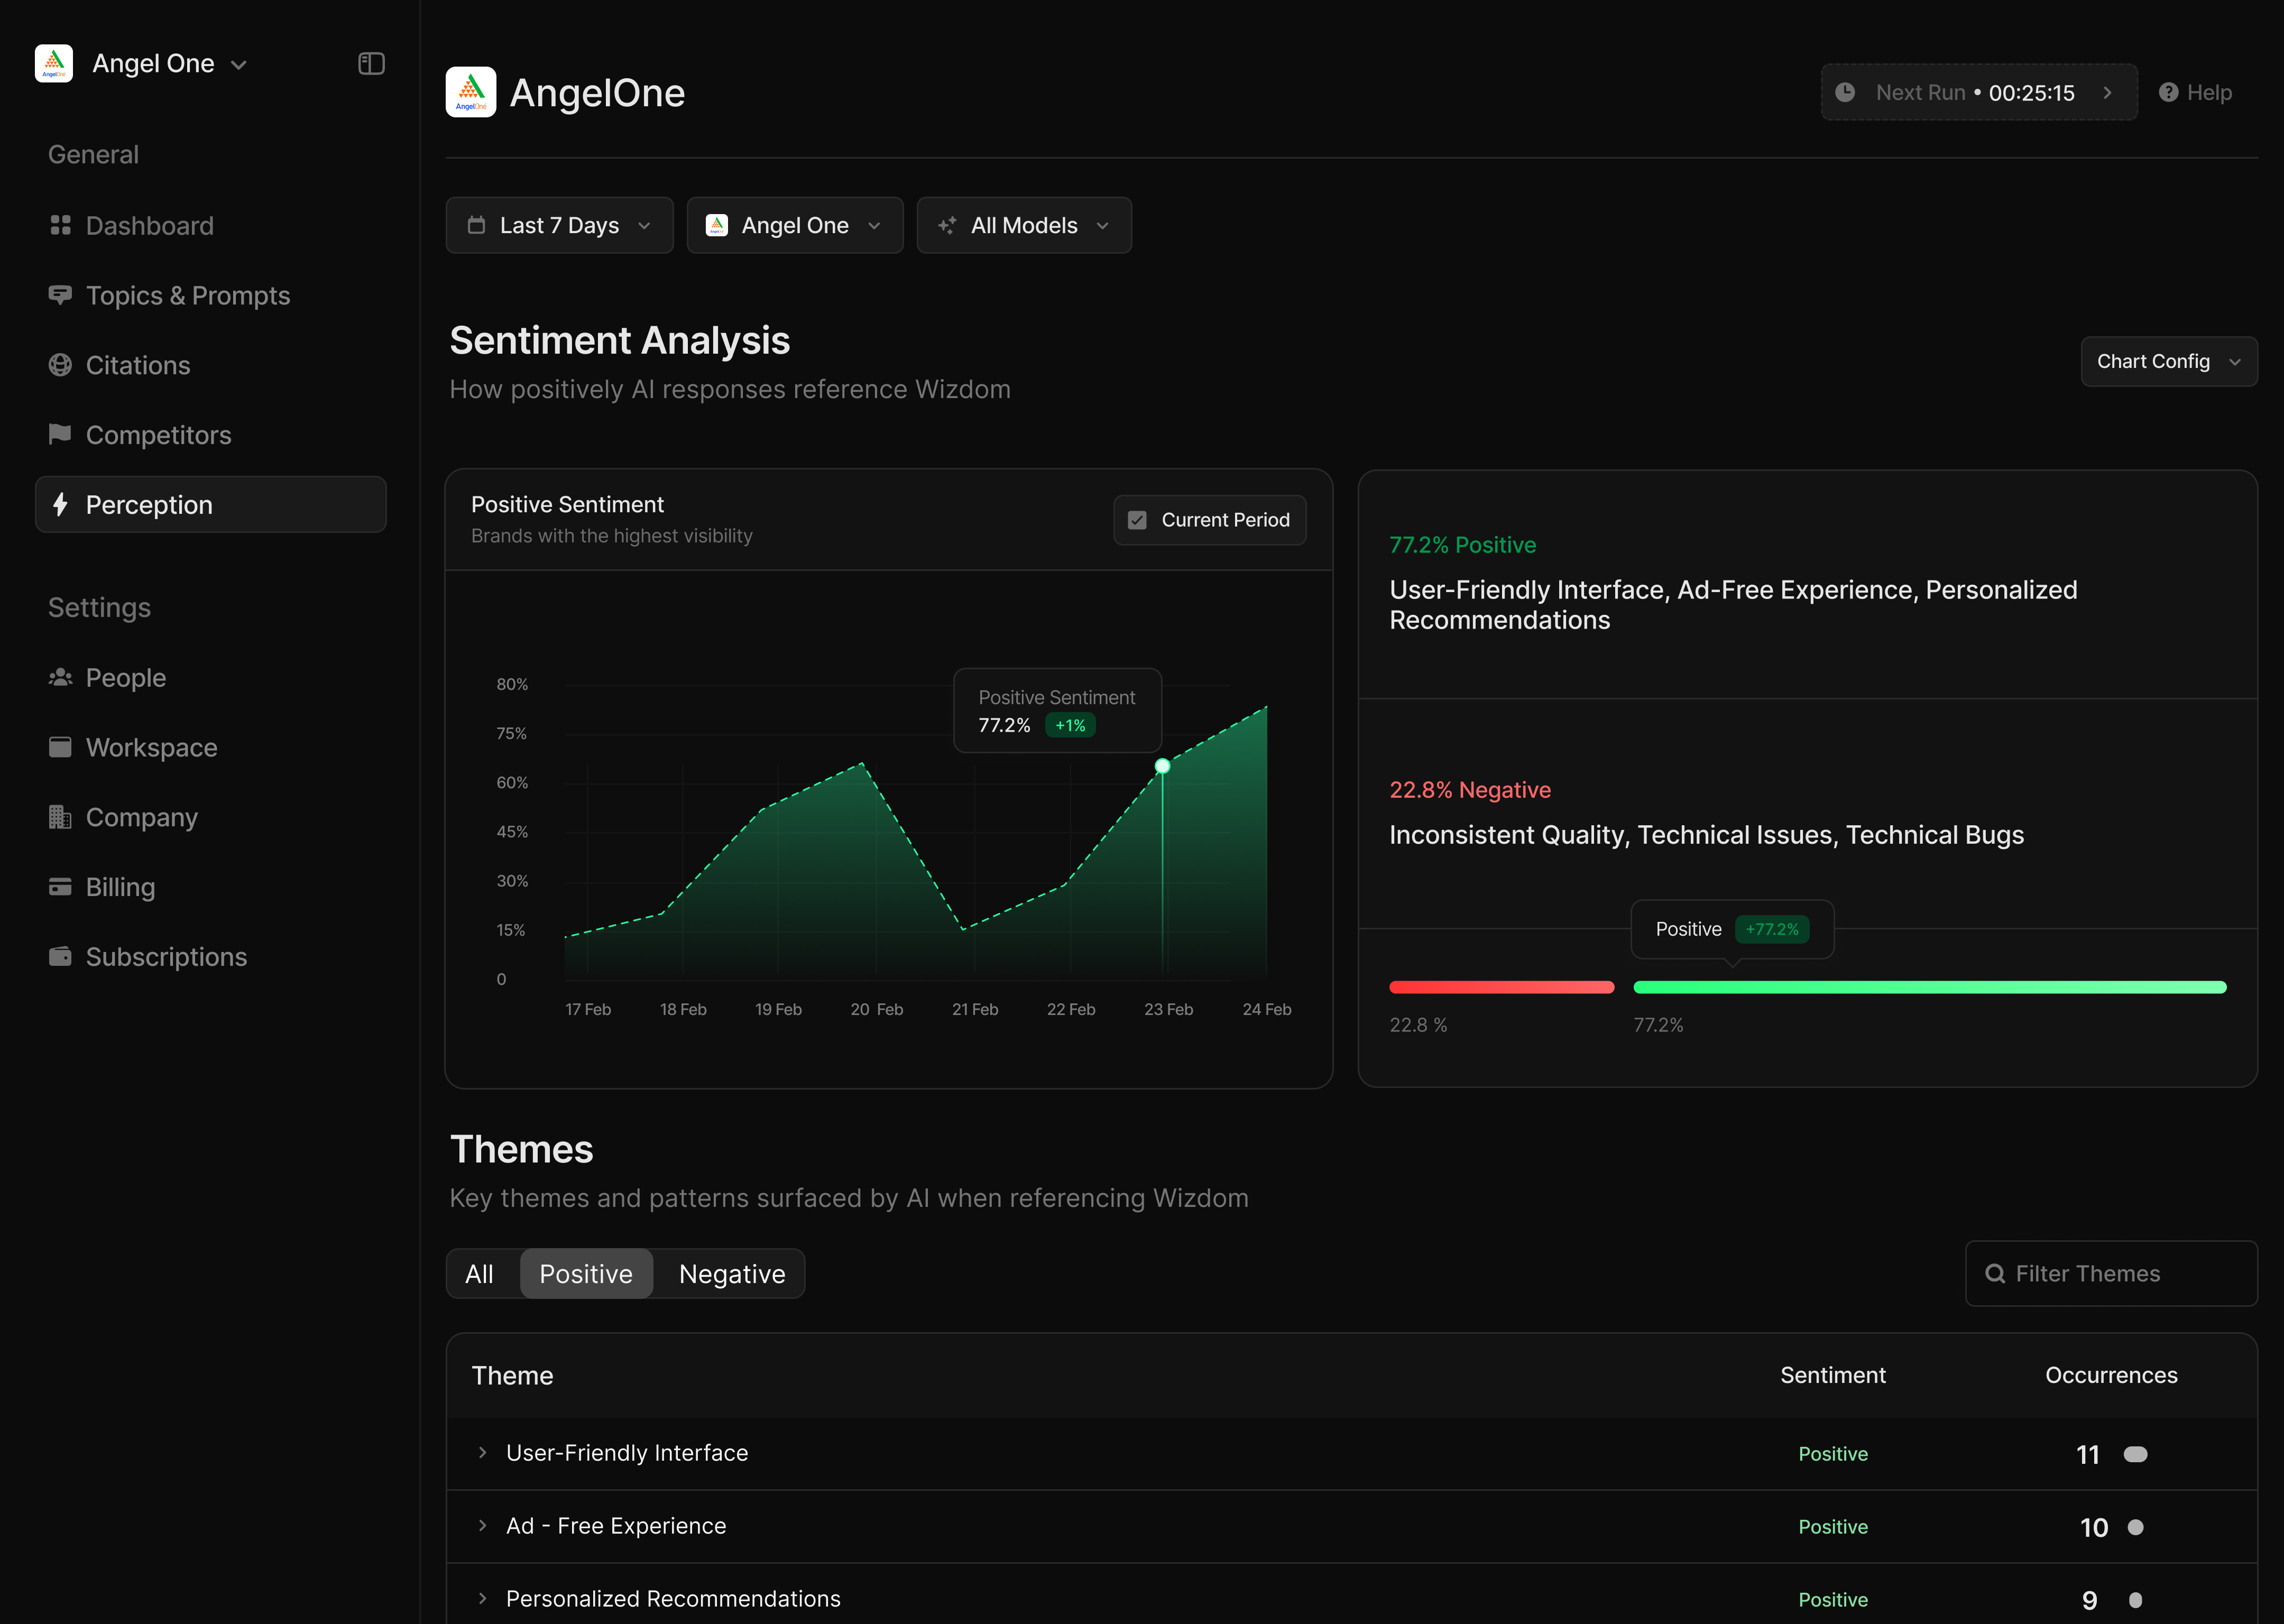Screen dimensions: 2284x1624
Task: Open Topics & Prompts page
Action: (187, 295)
